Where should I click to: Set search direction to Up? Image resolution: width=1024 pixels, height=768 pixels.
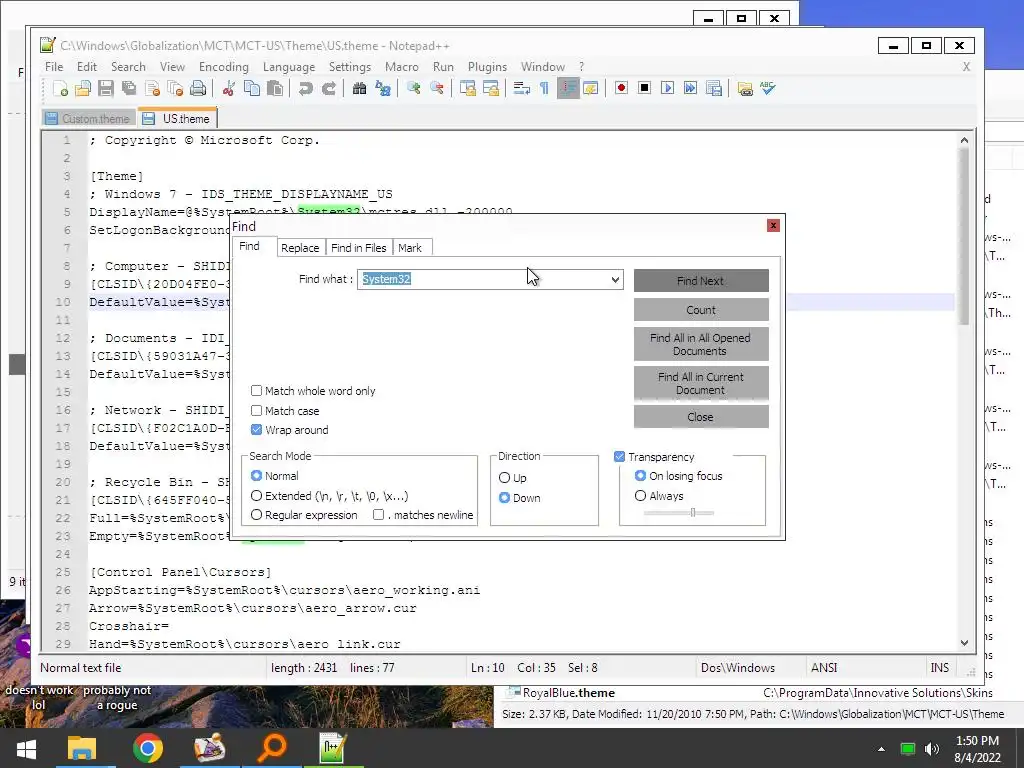(504, 478)
